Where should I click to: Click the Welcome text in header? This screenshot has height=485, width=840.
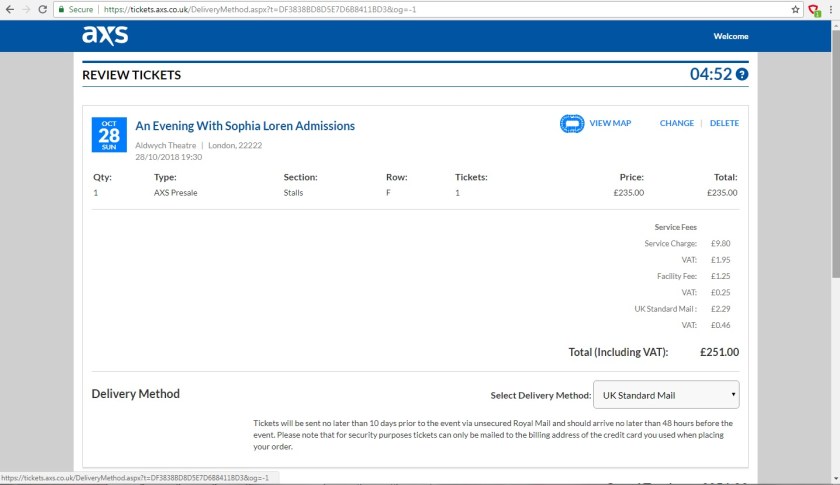point(730,36)
